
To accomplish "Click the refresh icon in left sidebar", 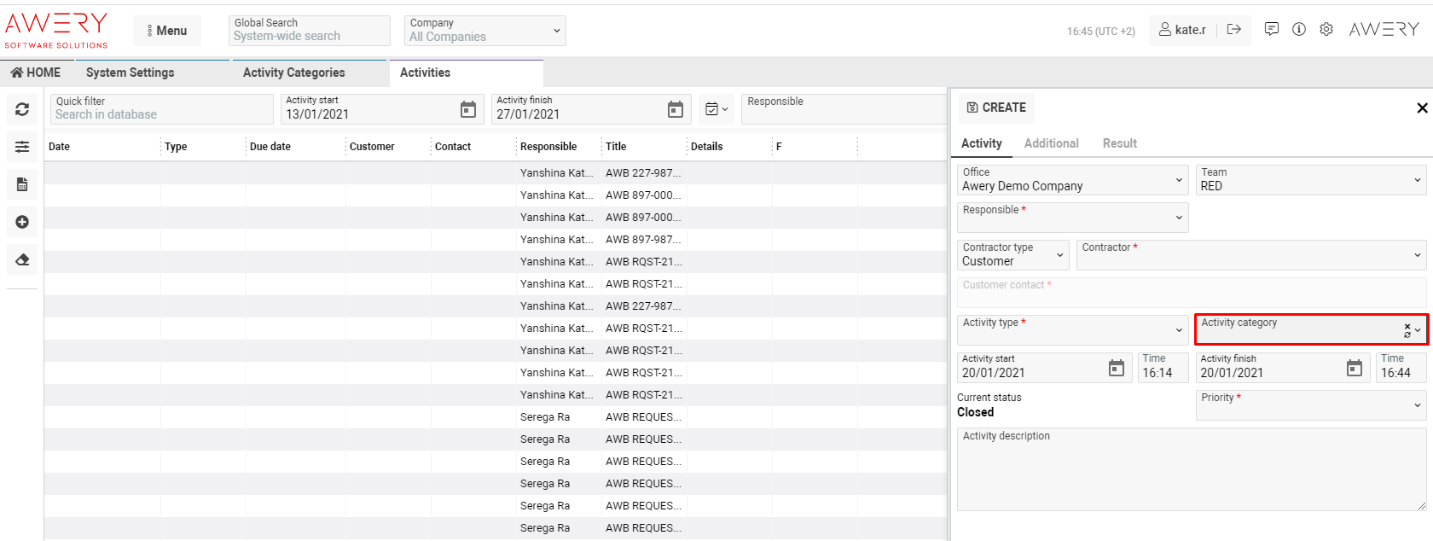I will (x=22, y=110).
